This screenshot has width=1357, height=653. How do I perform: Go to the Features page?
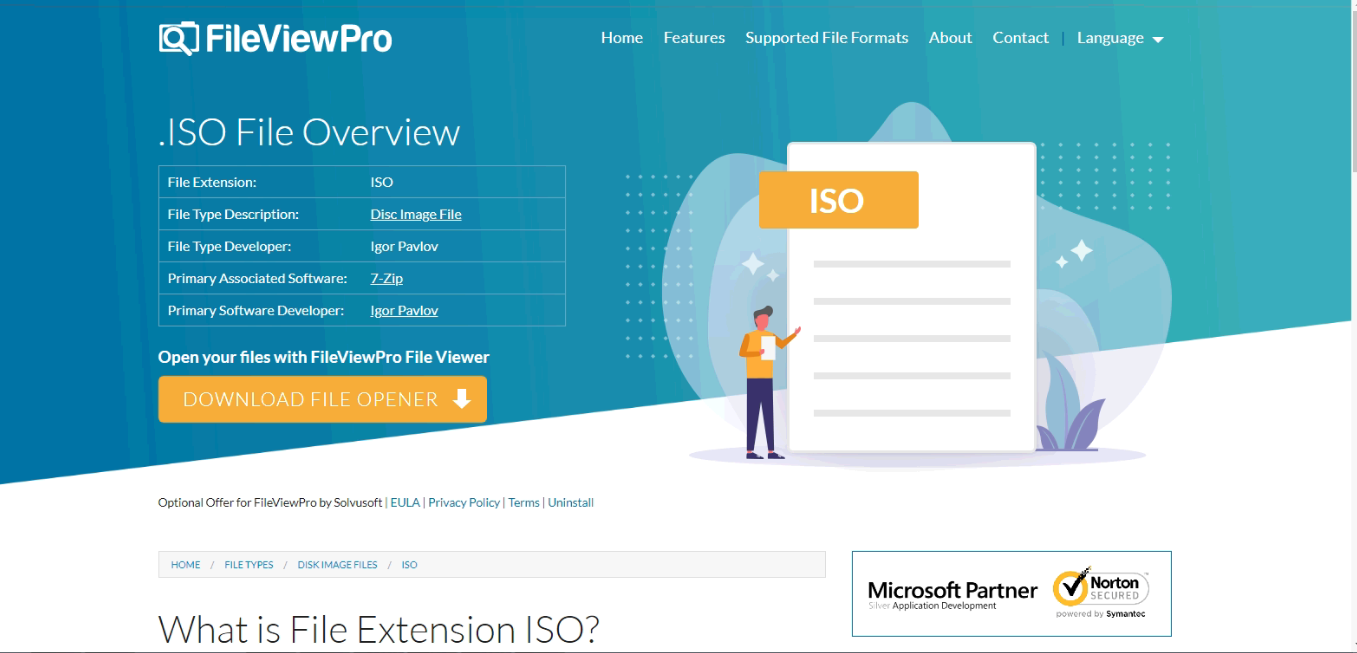[694, 38]
